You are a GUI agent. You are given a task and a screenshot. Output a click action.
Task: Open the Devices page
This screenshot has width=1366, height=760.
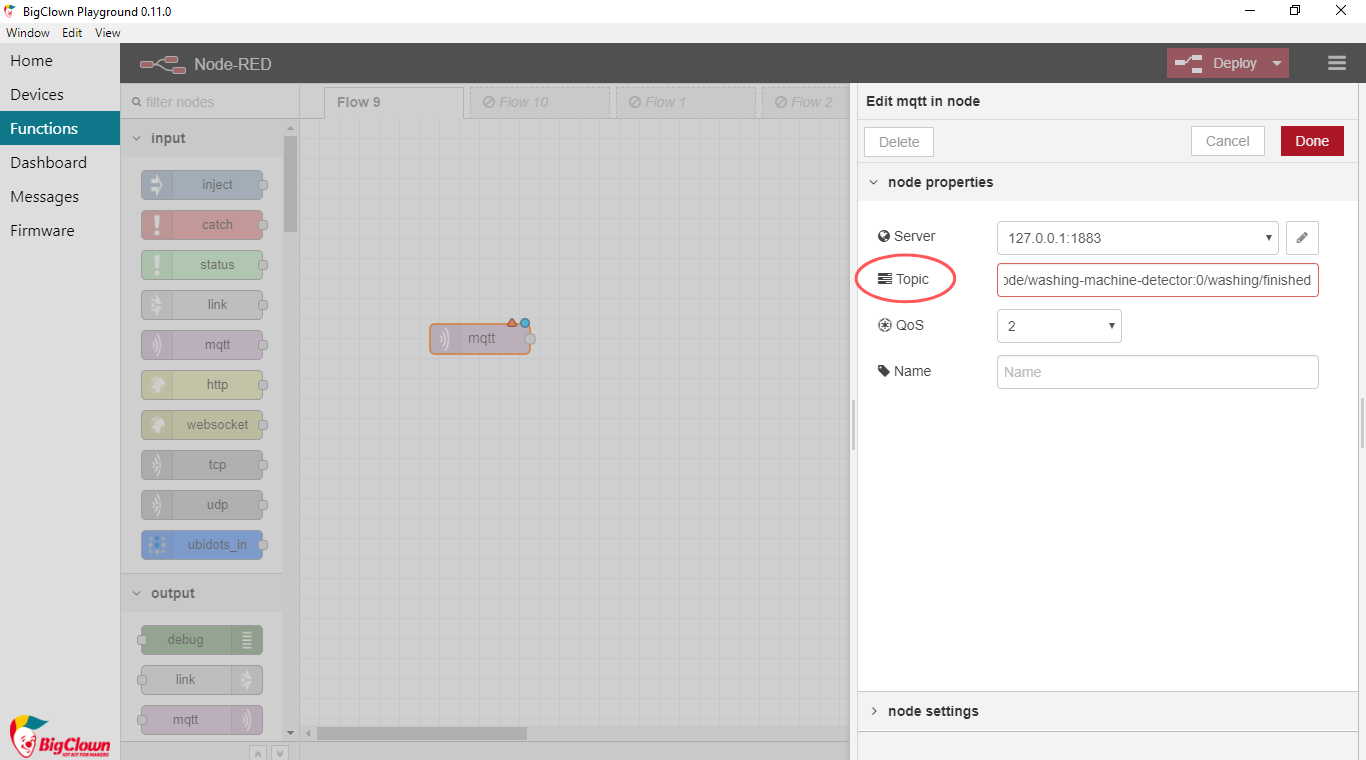pyautogui.click(x=60, y=95)
